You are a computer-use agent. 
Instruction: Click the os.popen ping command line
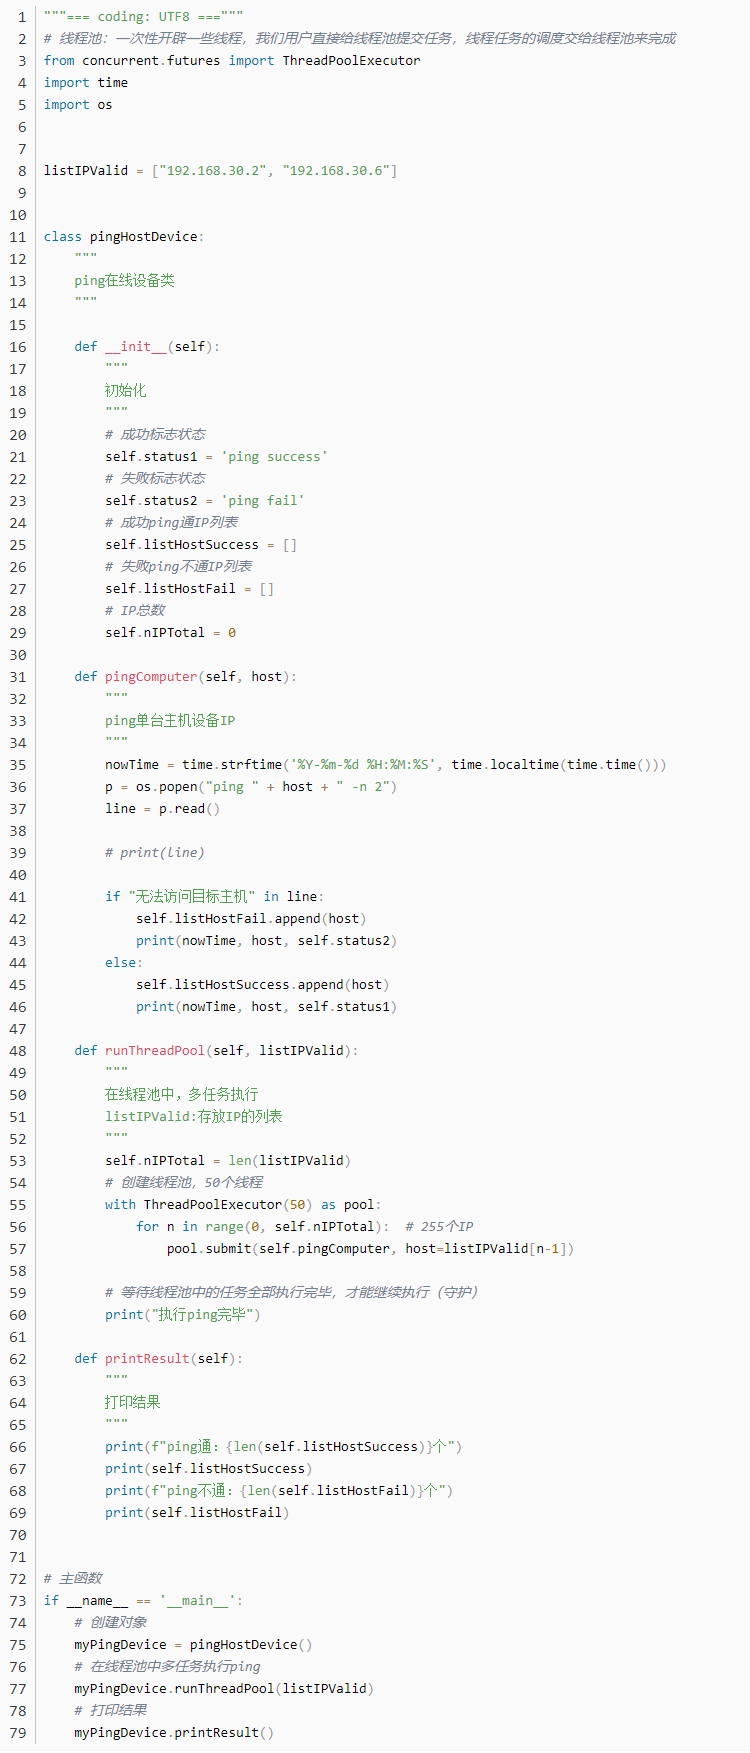[251, 787]
